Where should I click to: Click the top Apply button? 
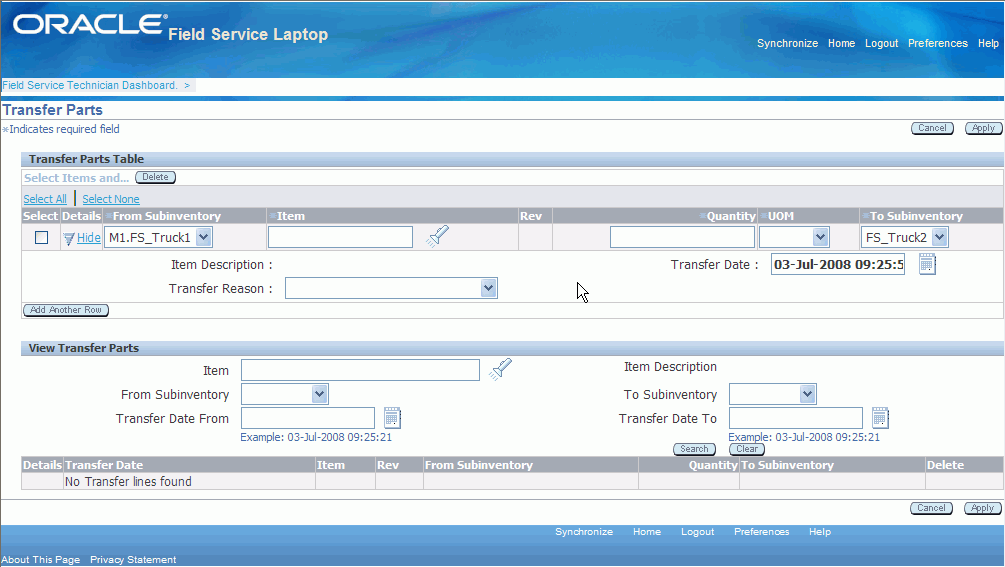(x=983, y=128)
